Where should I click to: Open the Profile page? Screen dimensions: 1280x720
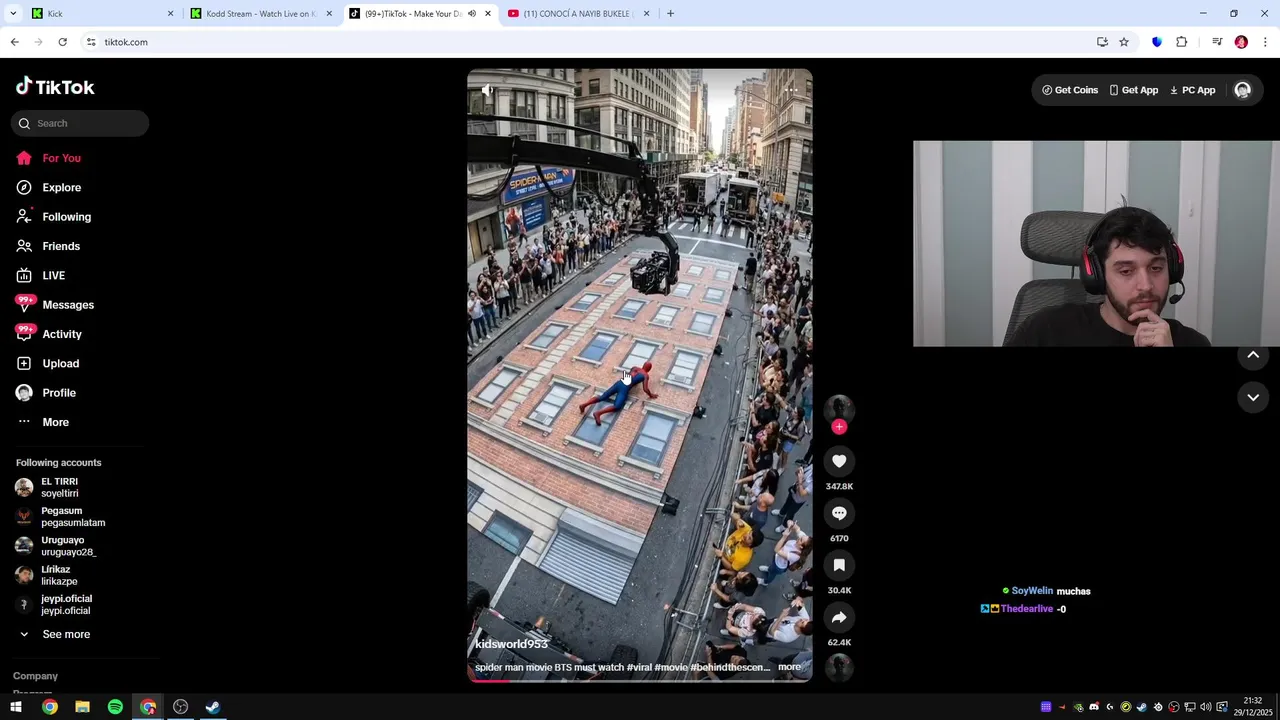[x=45, y=393]
